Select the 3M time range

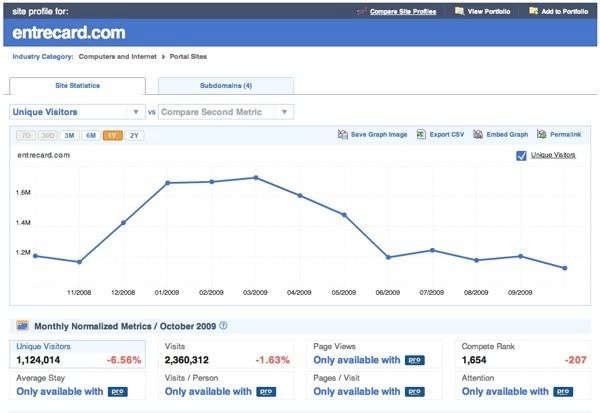click(x=69, y=135)
